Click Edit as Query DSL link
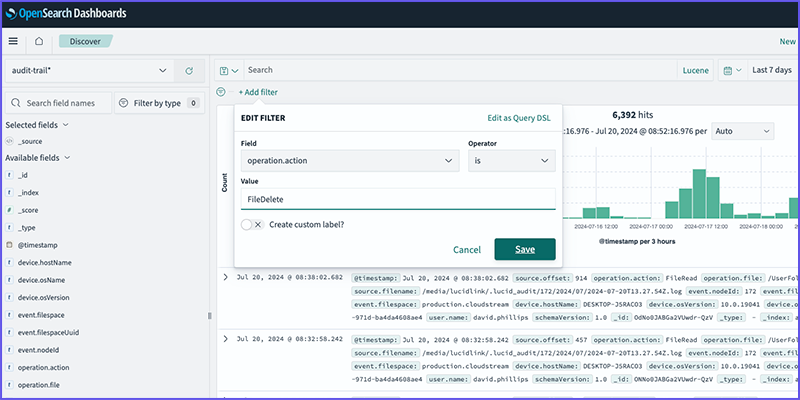This screenshot has height=400, width=800. [x=519, y=118]
